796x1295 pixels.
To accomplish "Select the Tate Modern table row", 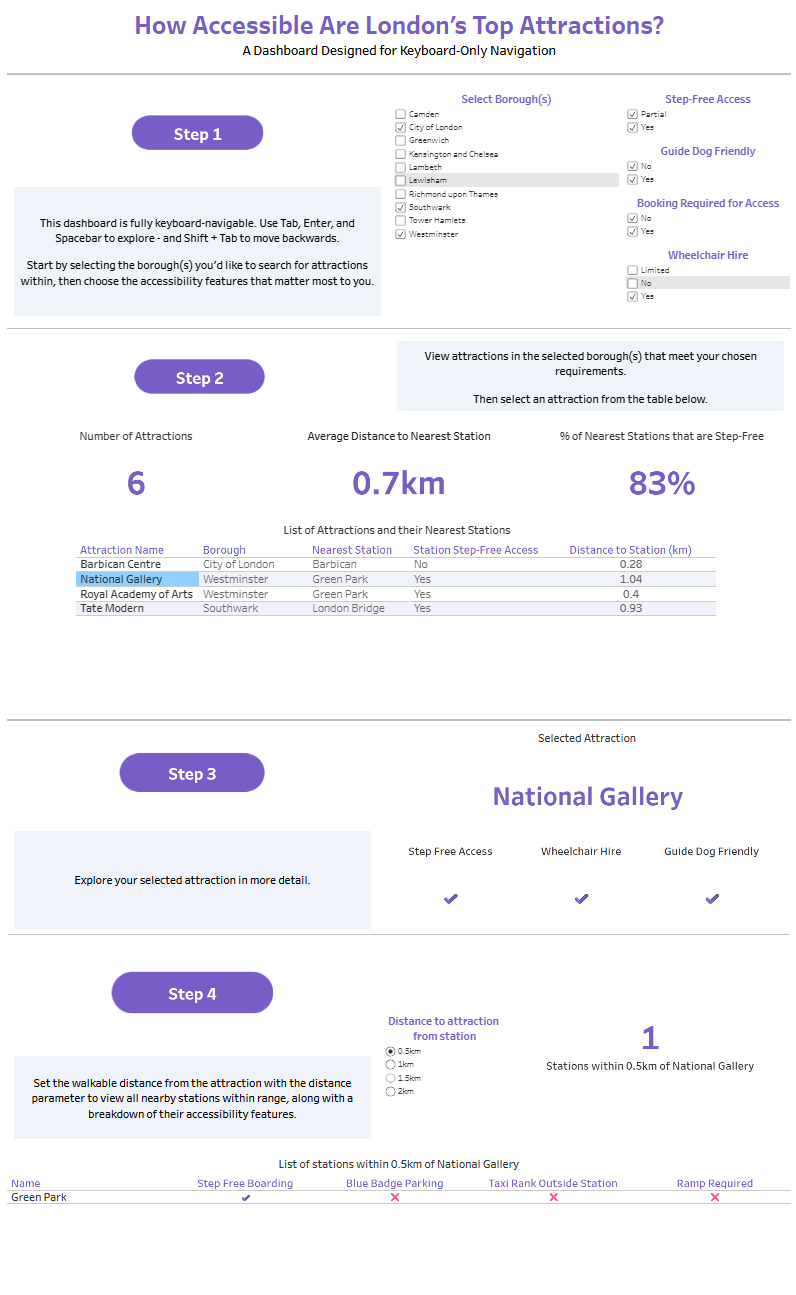I will click(112, 608).
